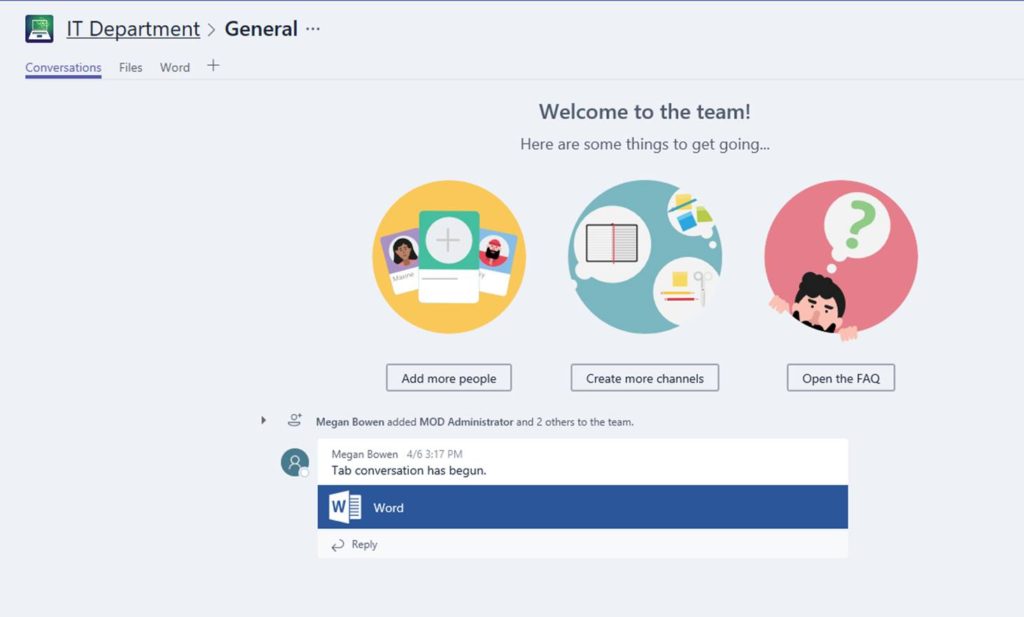1024x617 pixels.
Task: Click the Megan Bowen sender name
Action: (364, 454)
